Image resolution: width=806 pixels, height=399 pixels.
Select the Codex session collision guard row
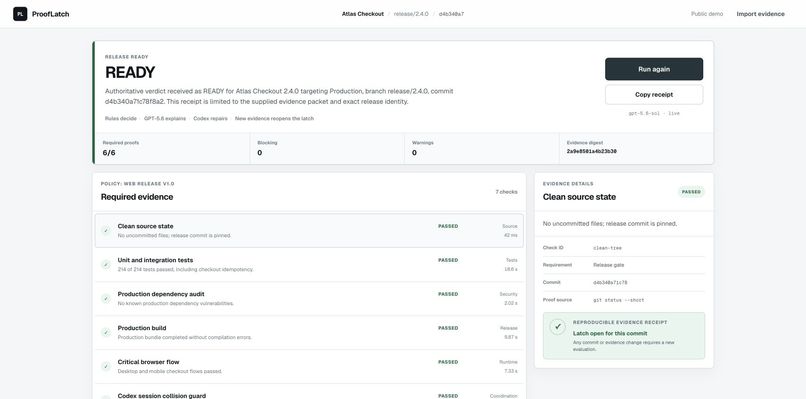(309, 392)
